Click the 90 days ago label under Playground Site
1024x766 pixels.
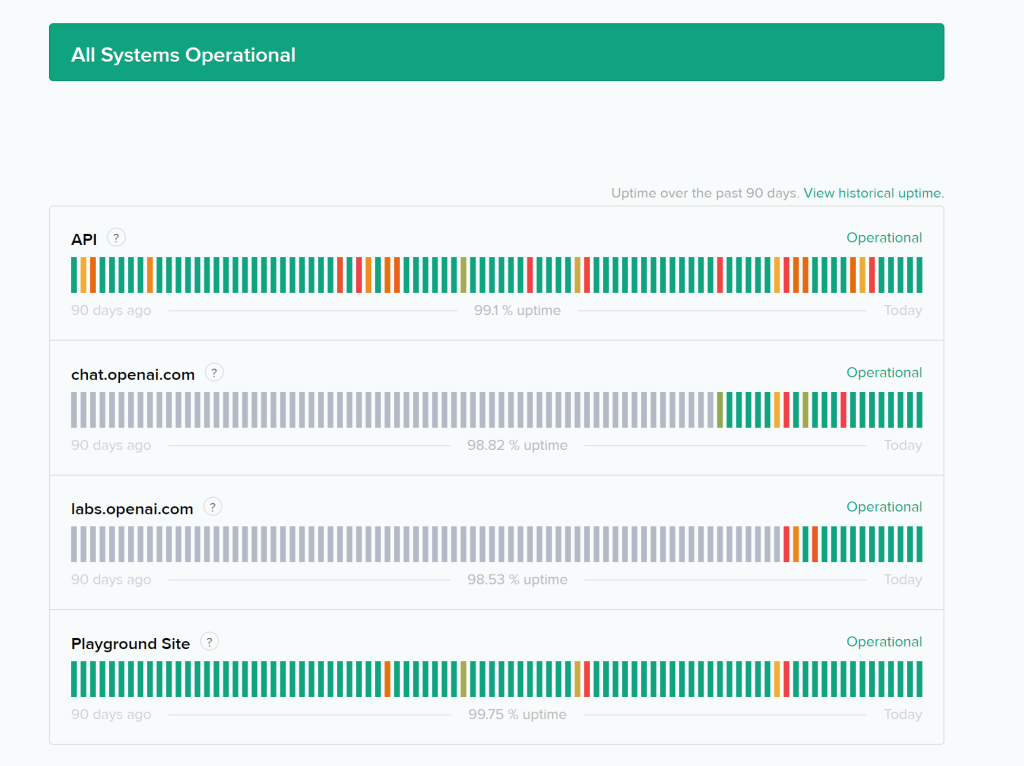[x=110, y=714]
